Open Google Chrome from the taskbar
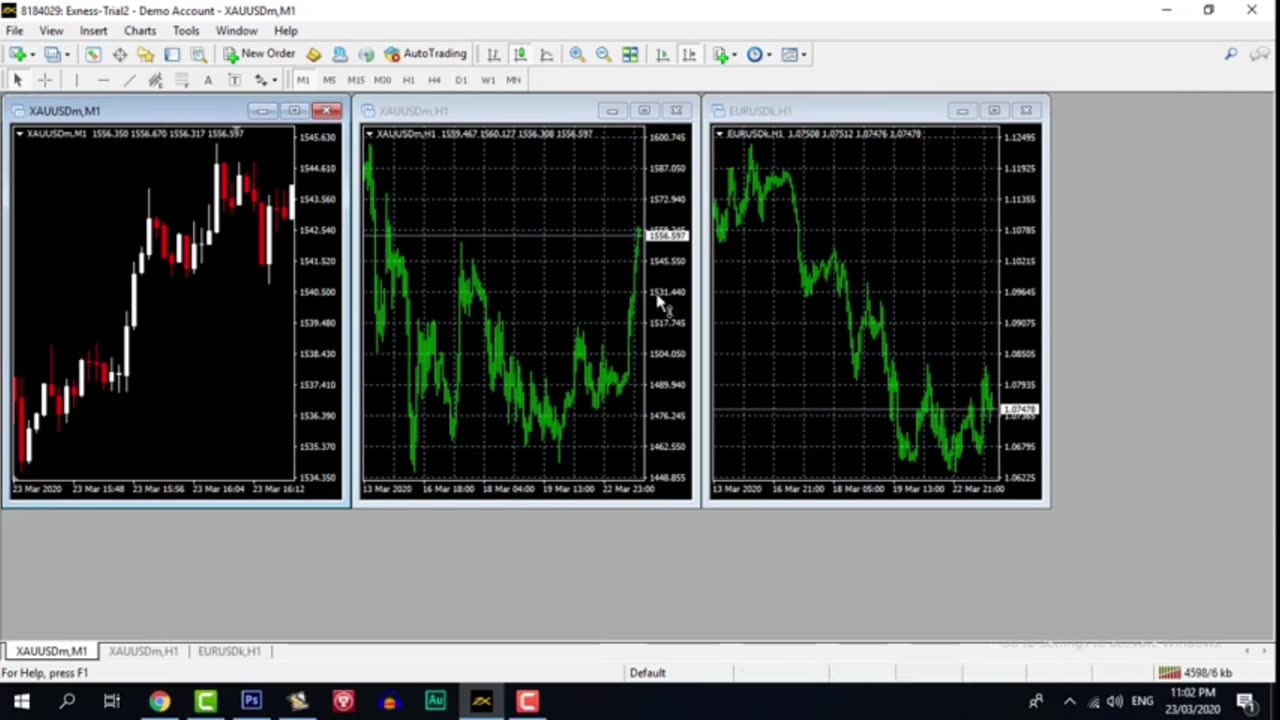 (159, 701)
